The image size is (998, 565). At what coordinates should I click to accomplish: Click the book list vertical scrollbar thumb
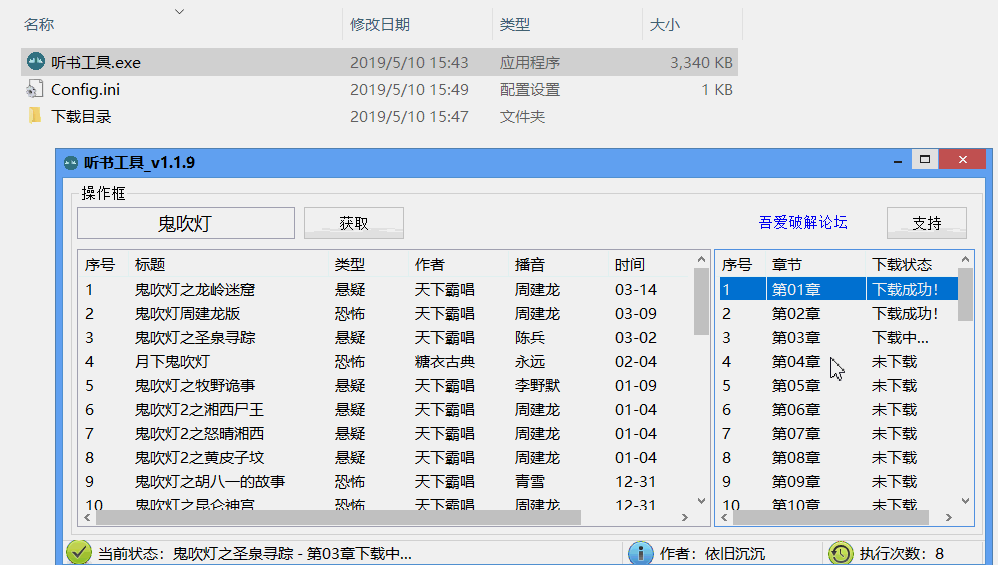pos(701,301)
